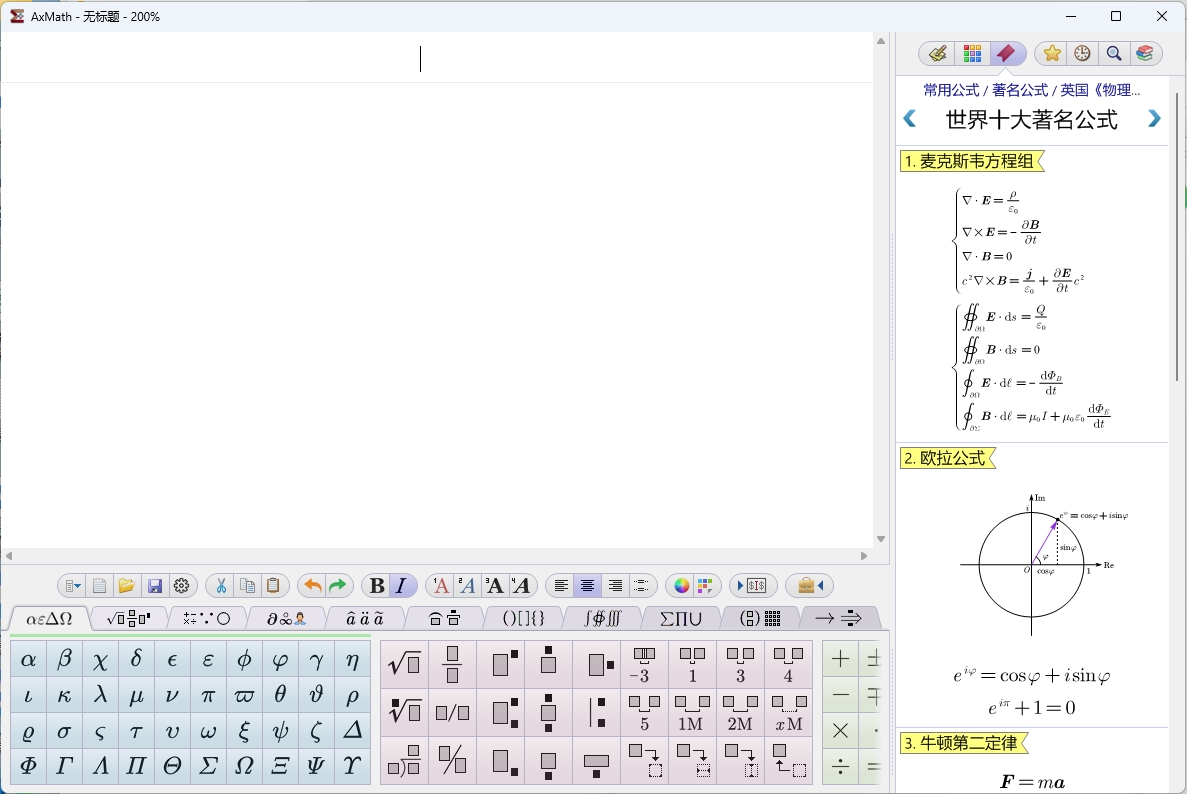Click the next-page chevron beside 世界十大著名公式
The width and height of the screenshot is (1187, 794).
(1155, 118)
